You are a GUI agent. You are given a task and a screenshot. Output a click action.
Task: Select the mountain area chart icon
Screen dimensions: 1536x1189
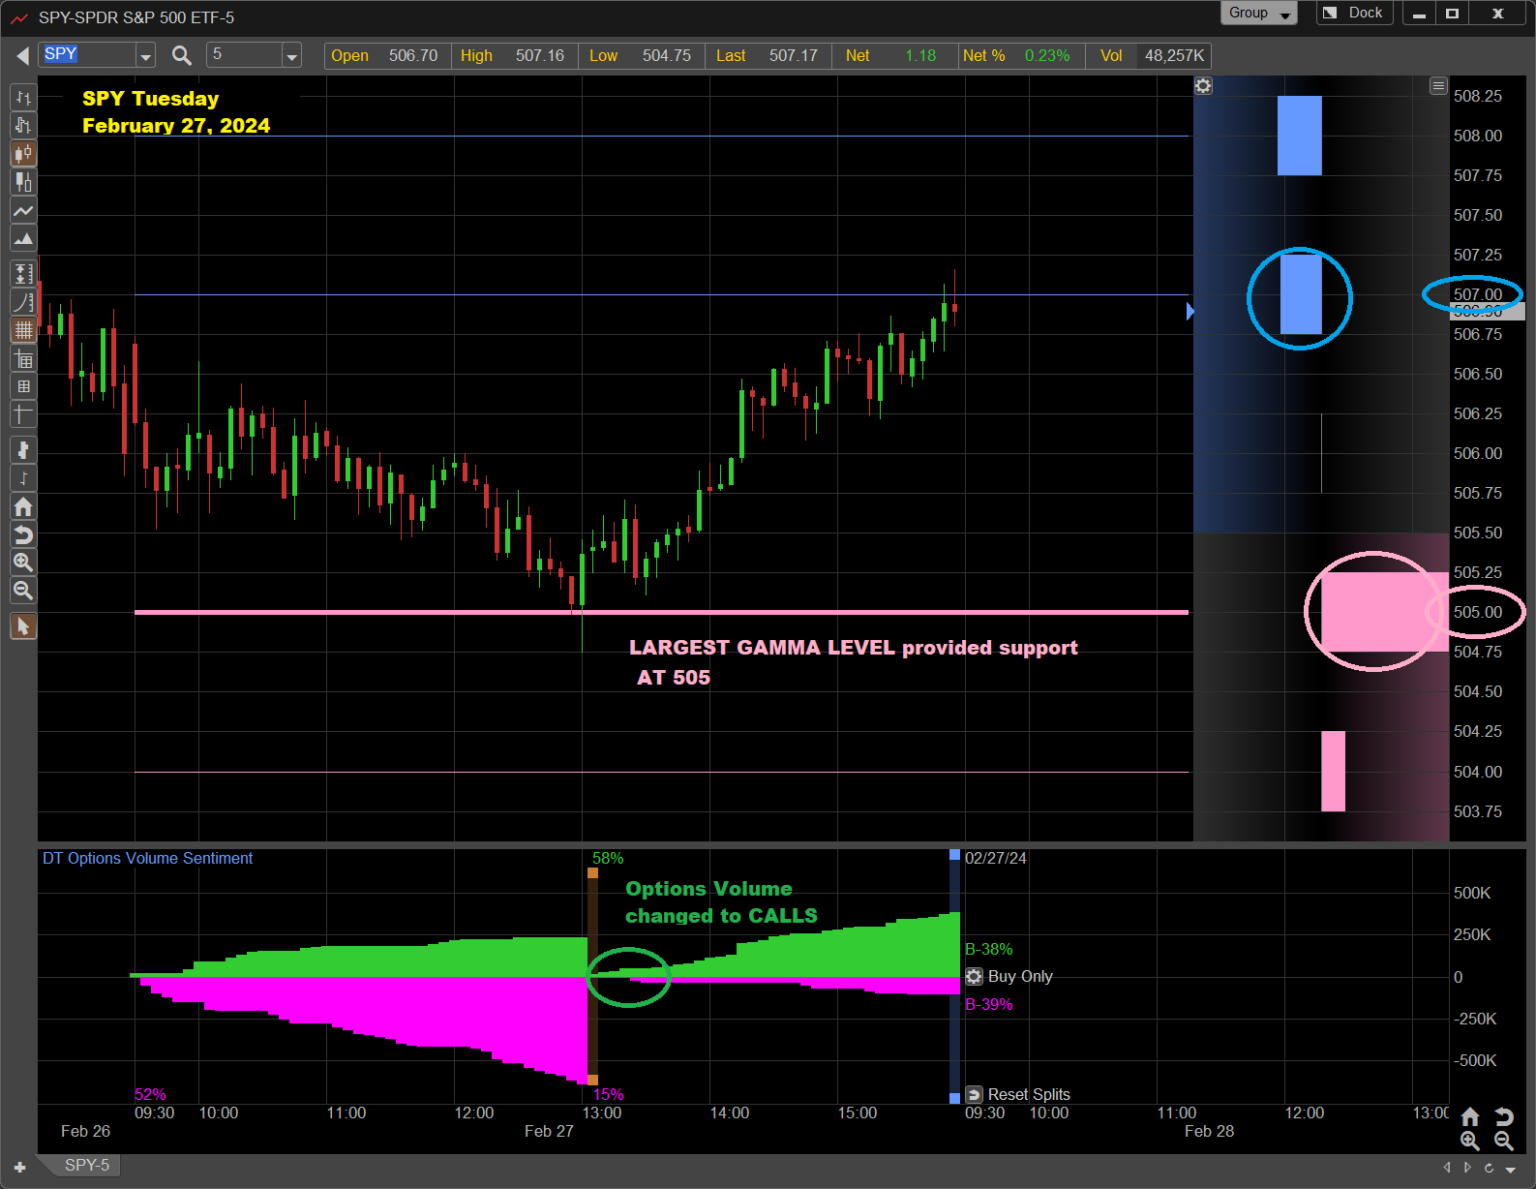pos(23,239)
